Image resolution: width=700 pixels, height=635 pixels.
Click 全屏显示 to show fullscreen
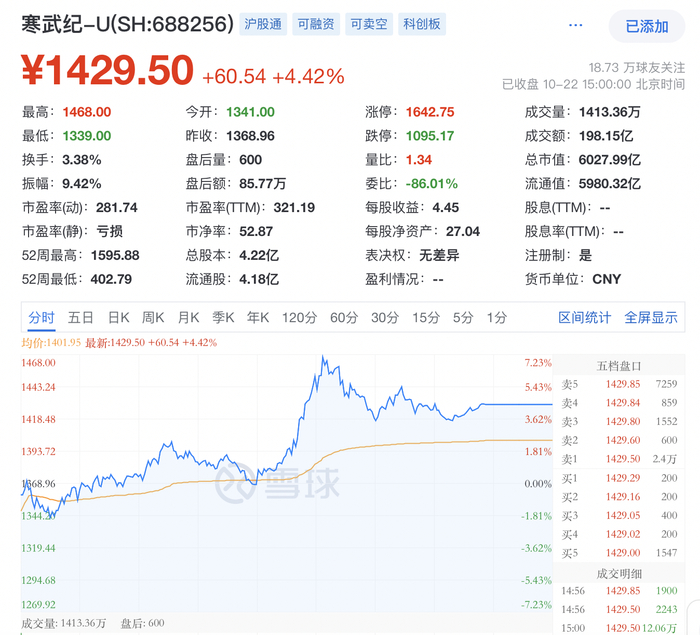point(651,318)
